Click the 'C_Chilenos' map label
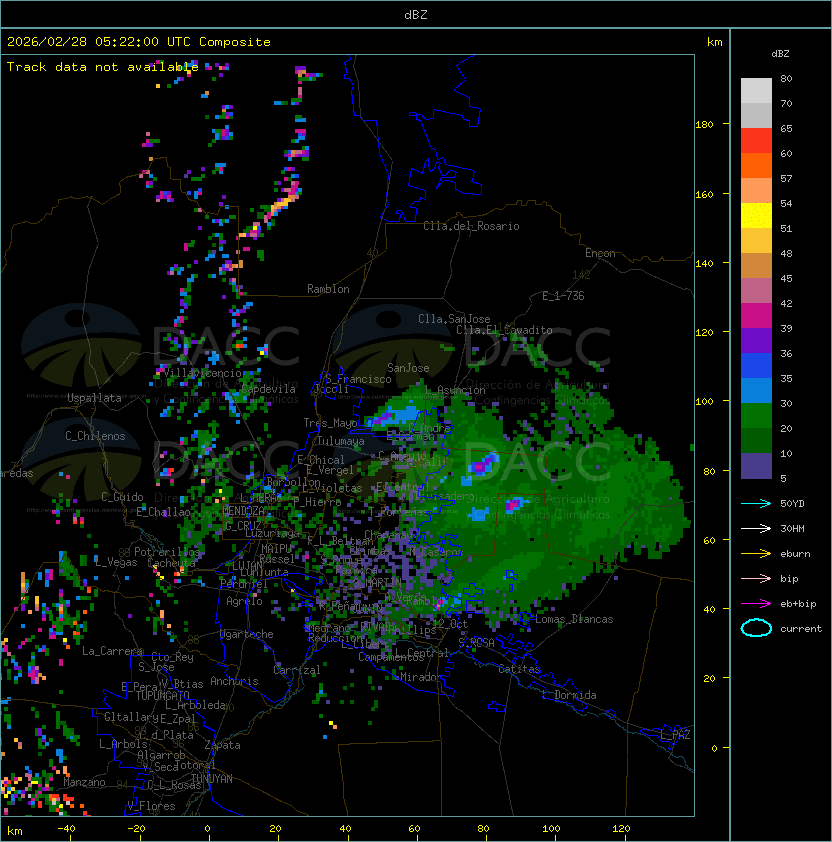 pyautogui.click(x=95, y=436)
